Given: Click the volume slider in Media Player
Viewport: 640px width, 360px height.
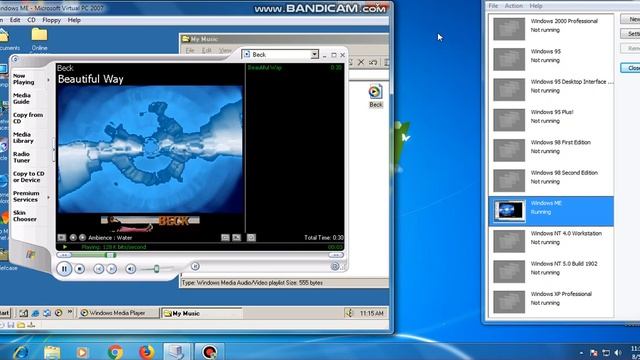Looking at the screenshot, I should tap(156, 269).
